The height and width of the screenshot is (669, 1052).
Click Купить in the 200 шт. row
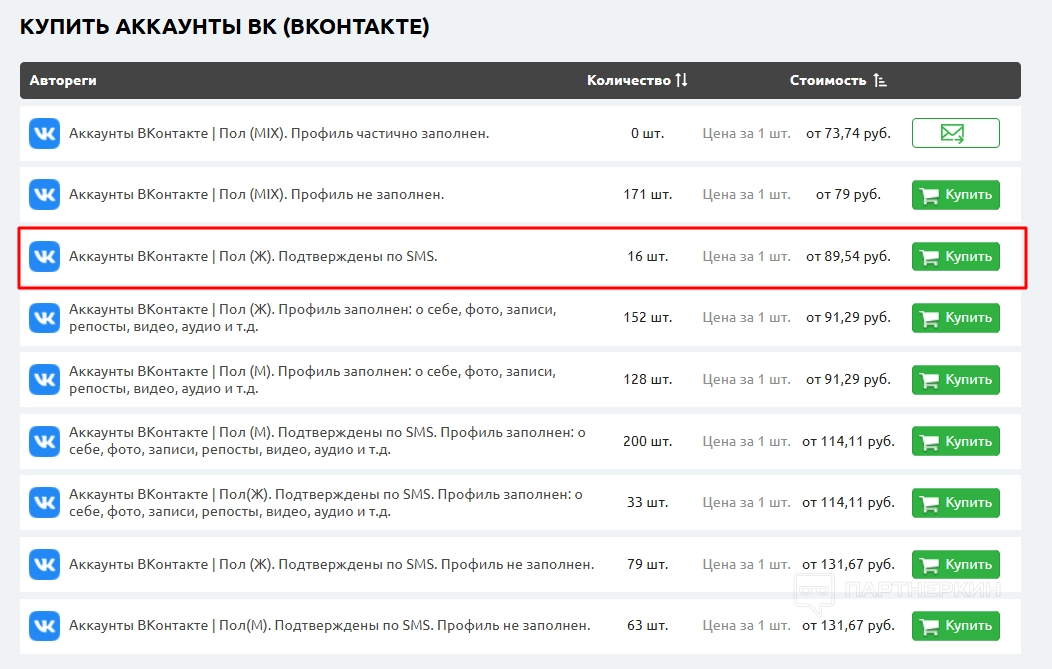pos(955,441)
